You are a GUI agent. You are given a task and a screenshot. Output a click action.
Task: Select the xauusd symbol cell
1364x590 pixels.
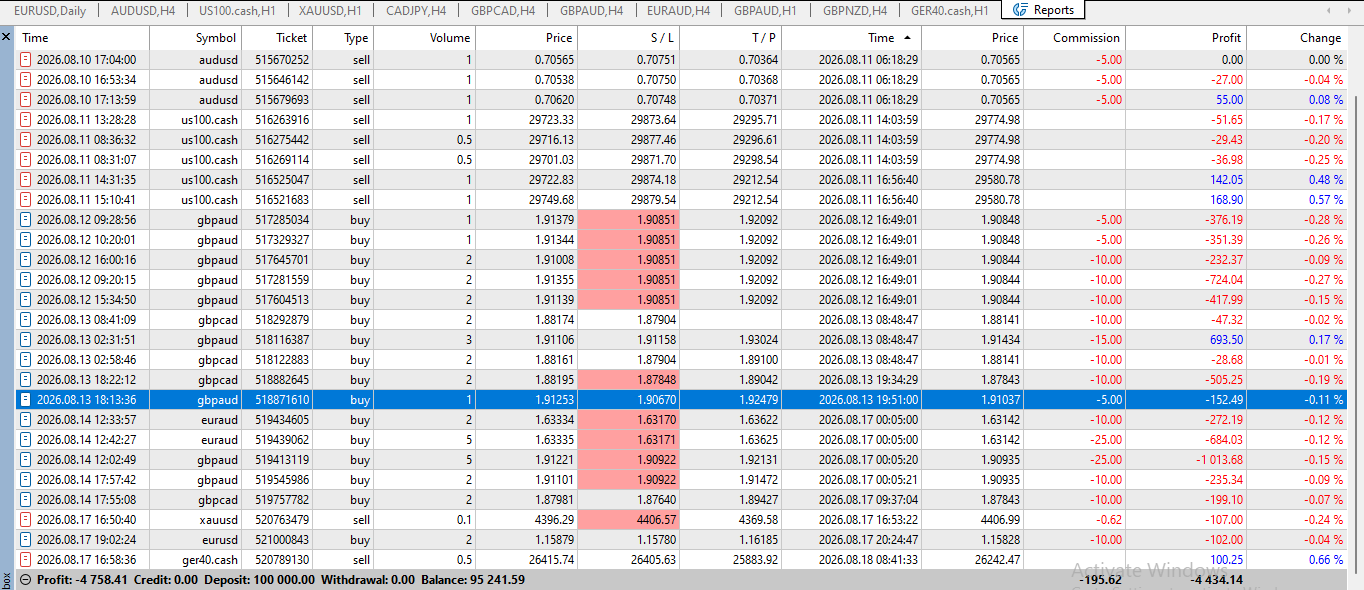pyautogui.click(x=217, y=520)
